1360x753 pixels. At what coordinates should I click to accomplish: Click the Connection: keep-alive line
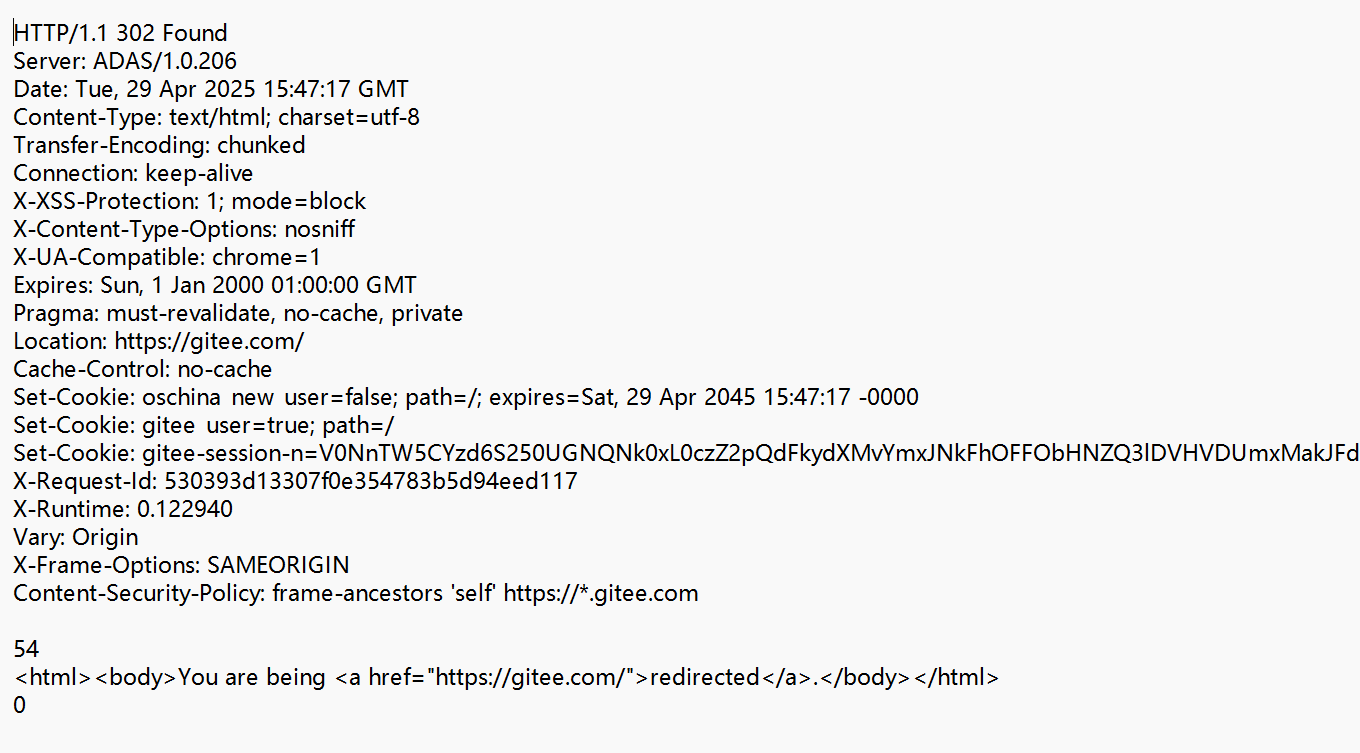tap(133, 173)
